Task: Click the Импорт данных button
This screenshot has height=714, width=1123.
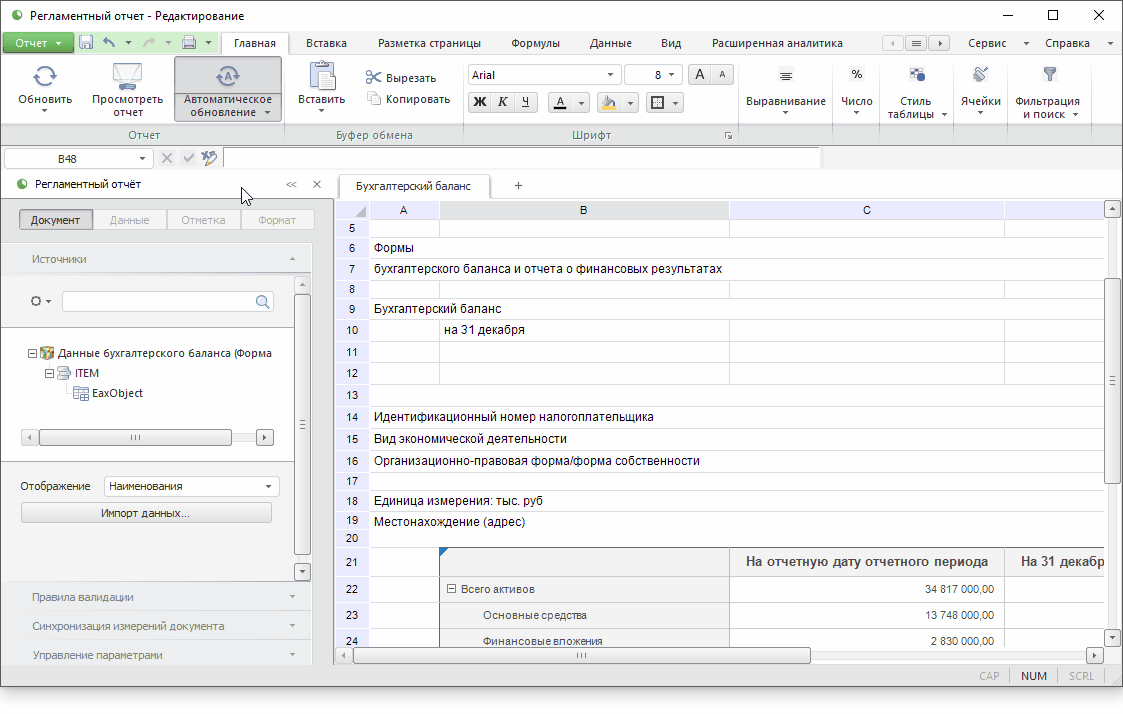Action: point(146,513)
